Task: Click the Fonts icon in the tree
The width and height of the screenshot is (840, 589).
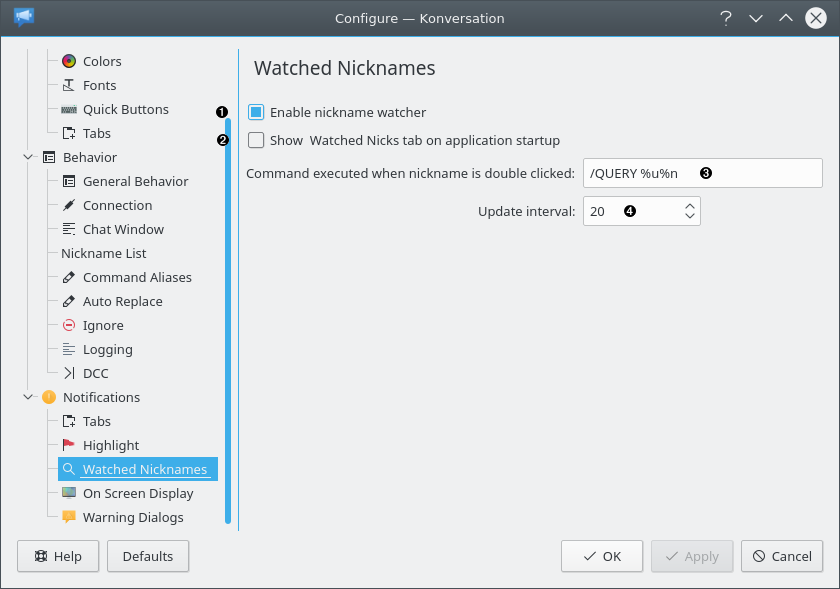Action: [69, 85]
